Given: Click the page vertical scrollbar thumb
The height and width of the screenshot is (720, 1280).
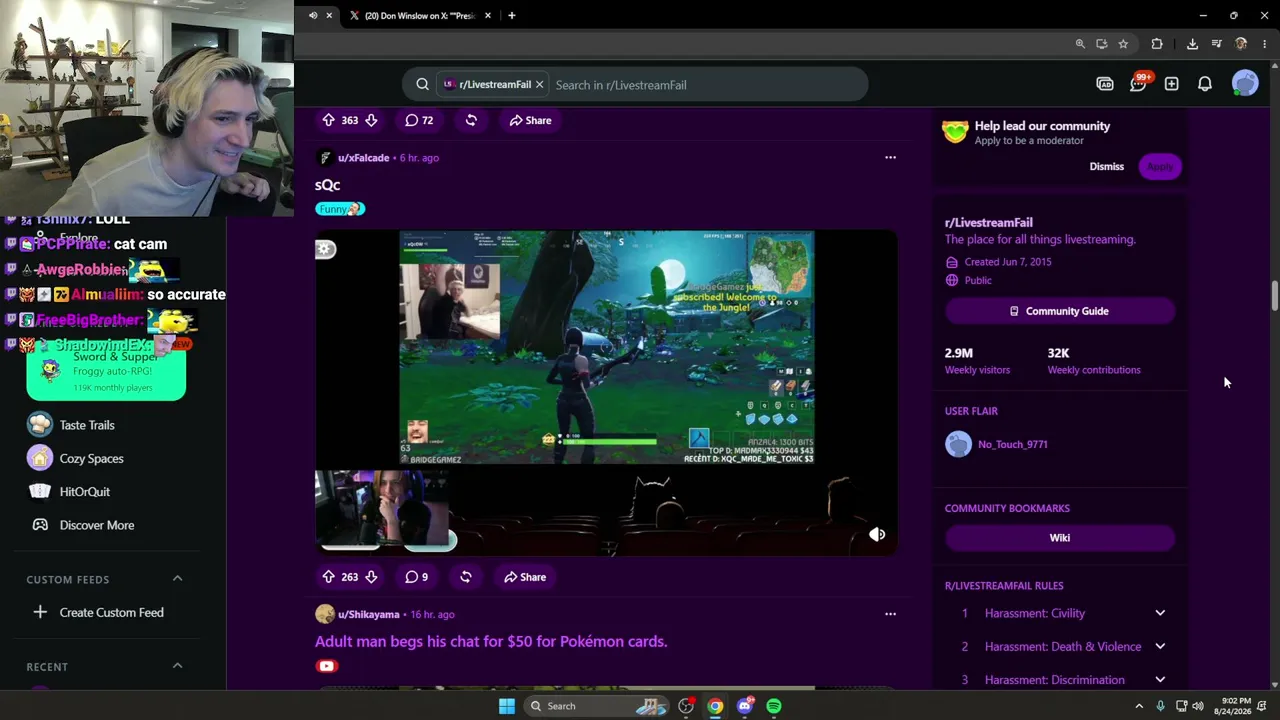Looking at the screenshot, I should [1274, 297].
